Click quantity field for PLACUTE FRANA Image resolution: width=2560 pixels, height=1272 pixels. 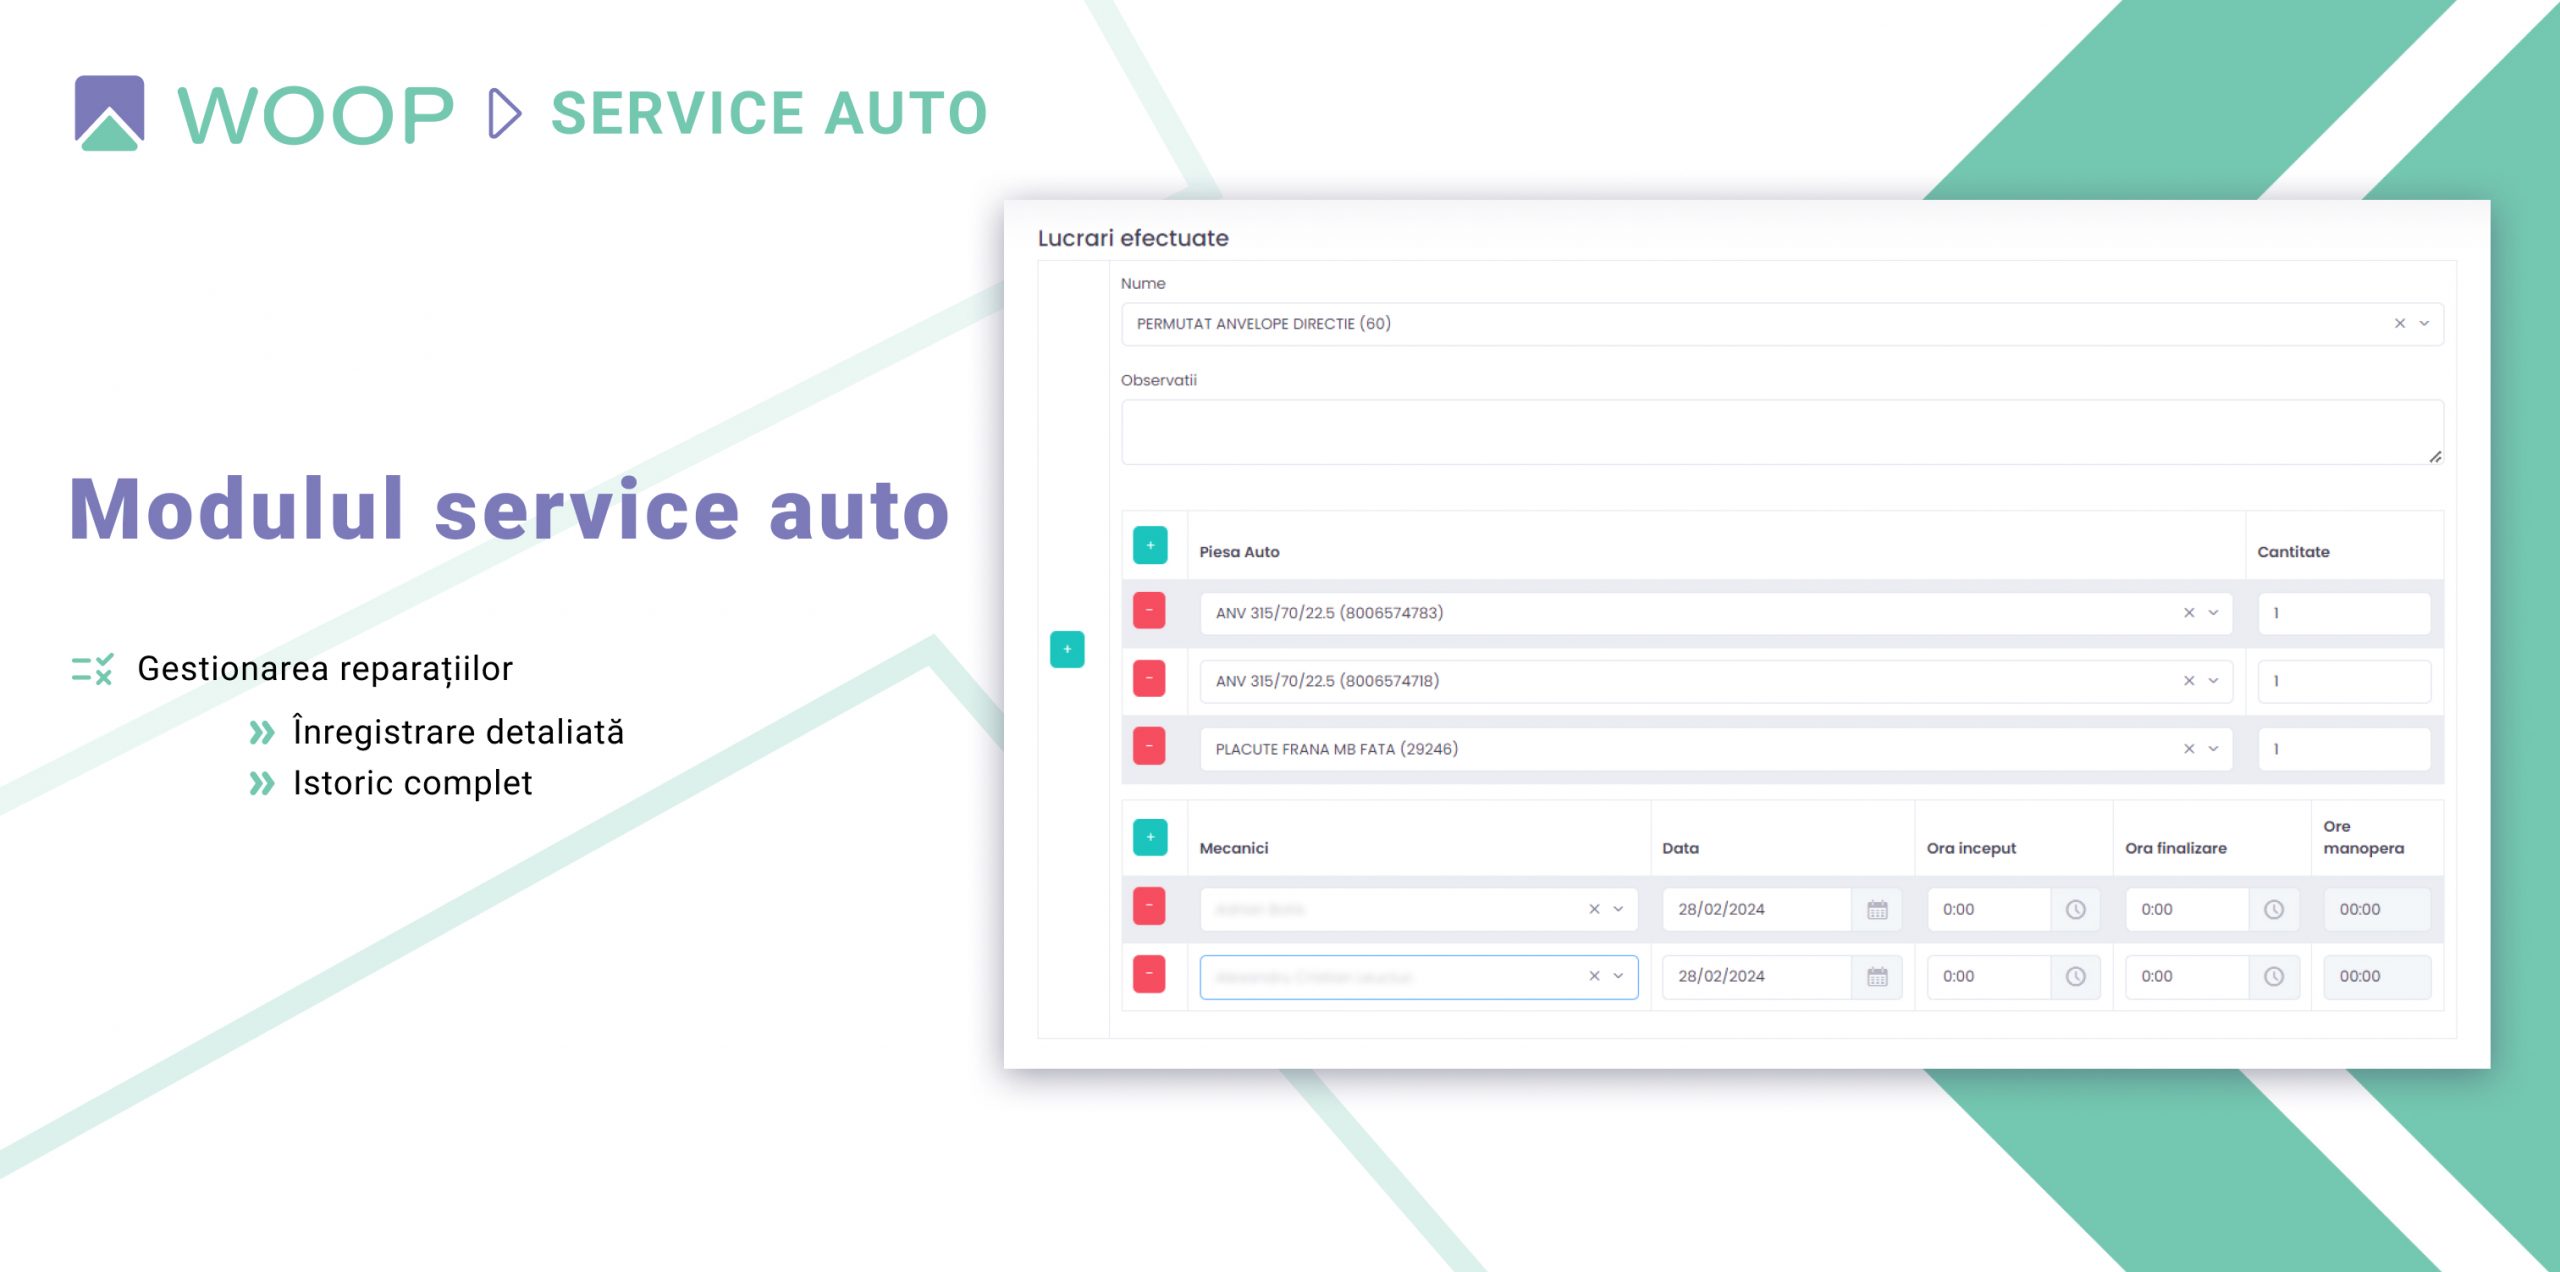tap(2344, 749)
